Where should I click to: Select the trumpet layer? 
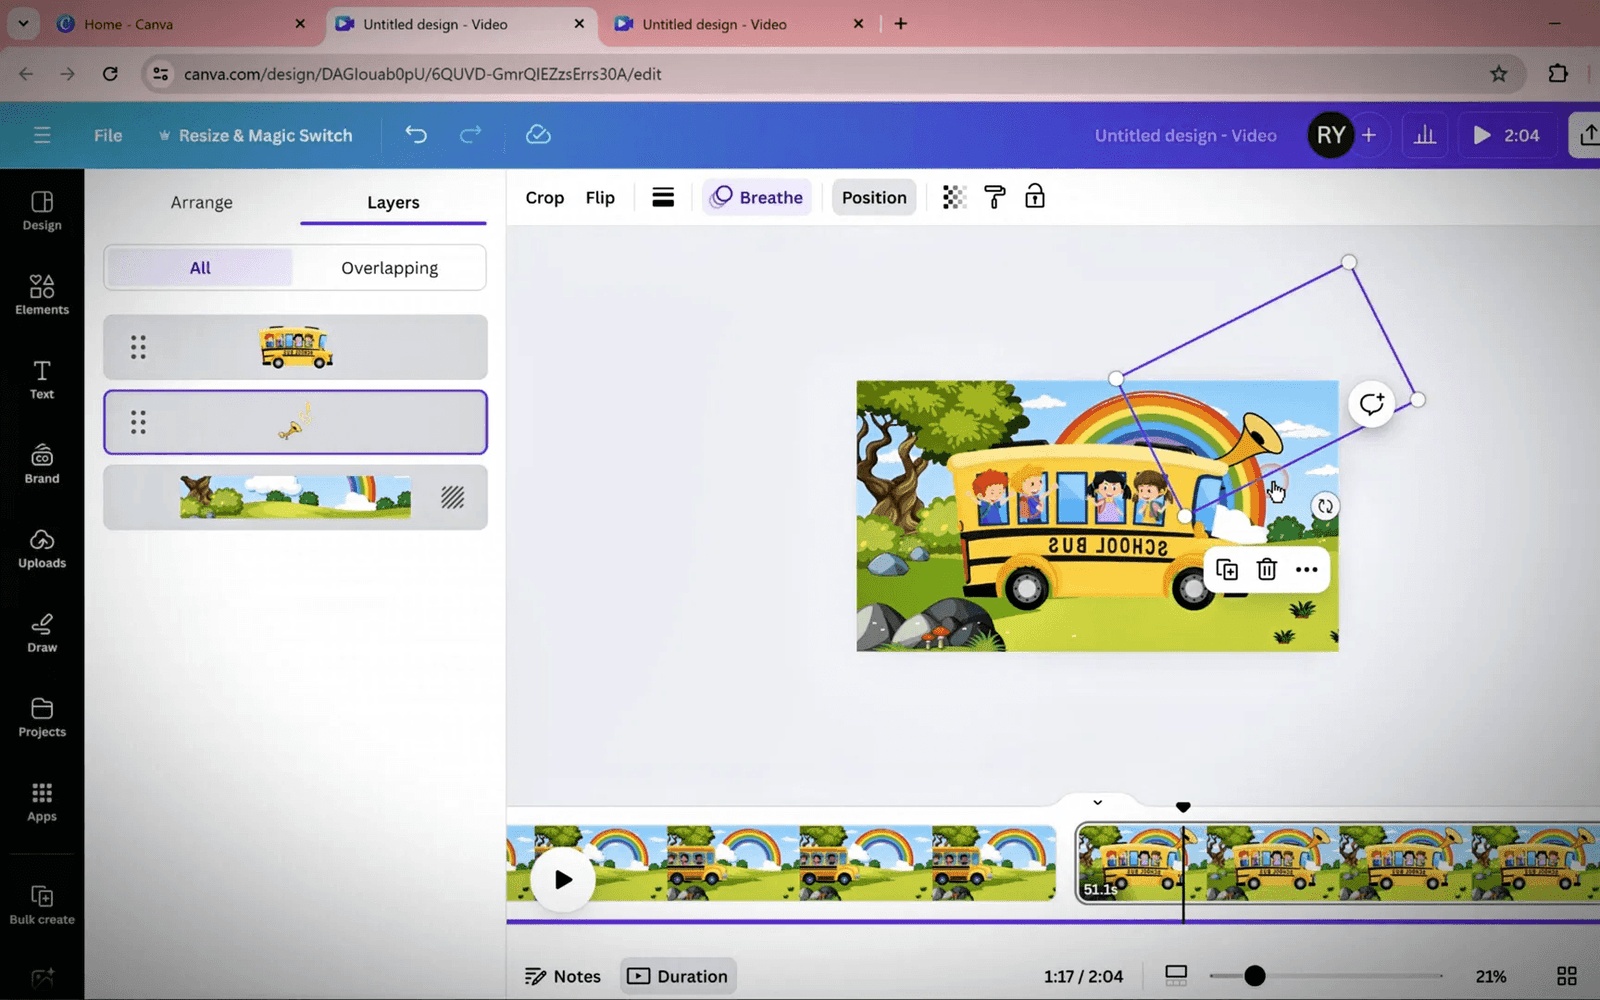click(x=295, y=422)
